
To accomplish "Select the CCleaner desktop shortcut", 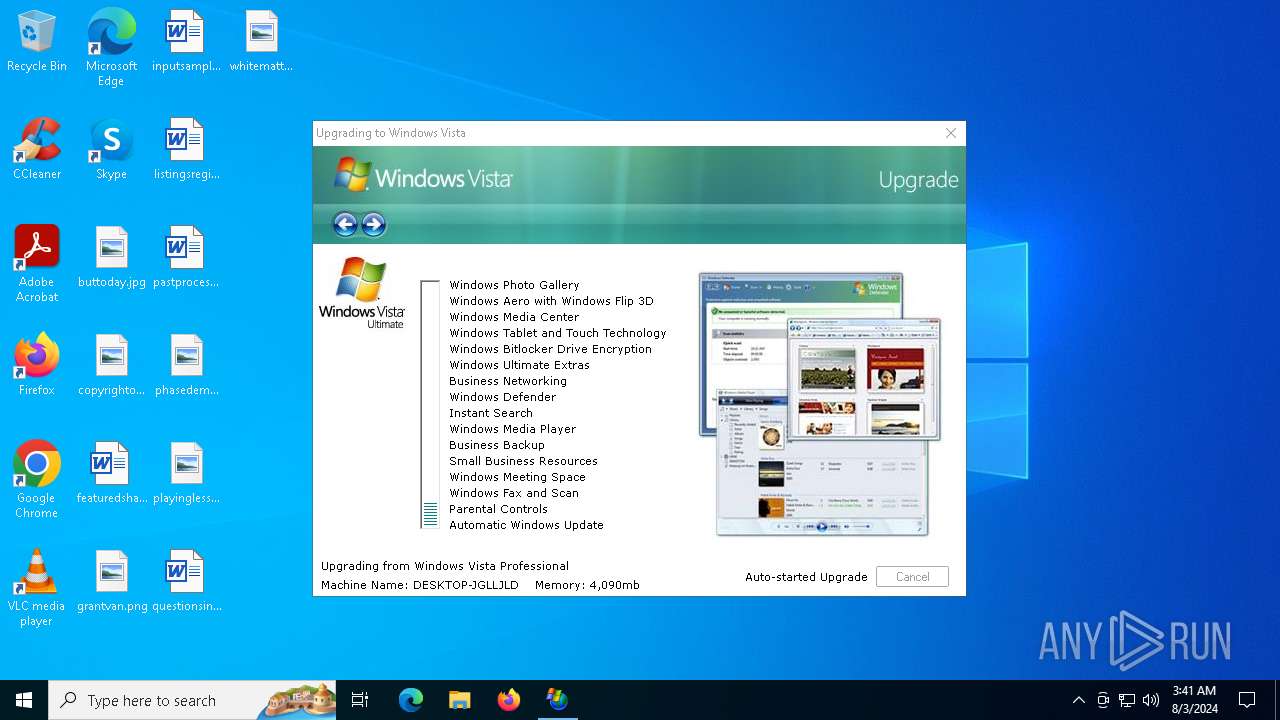I will 37,150.
